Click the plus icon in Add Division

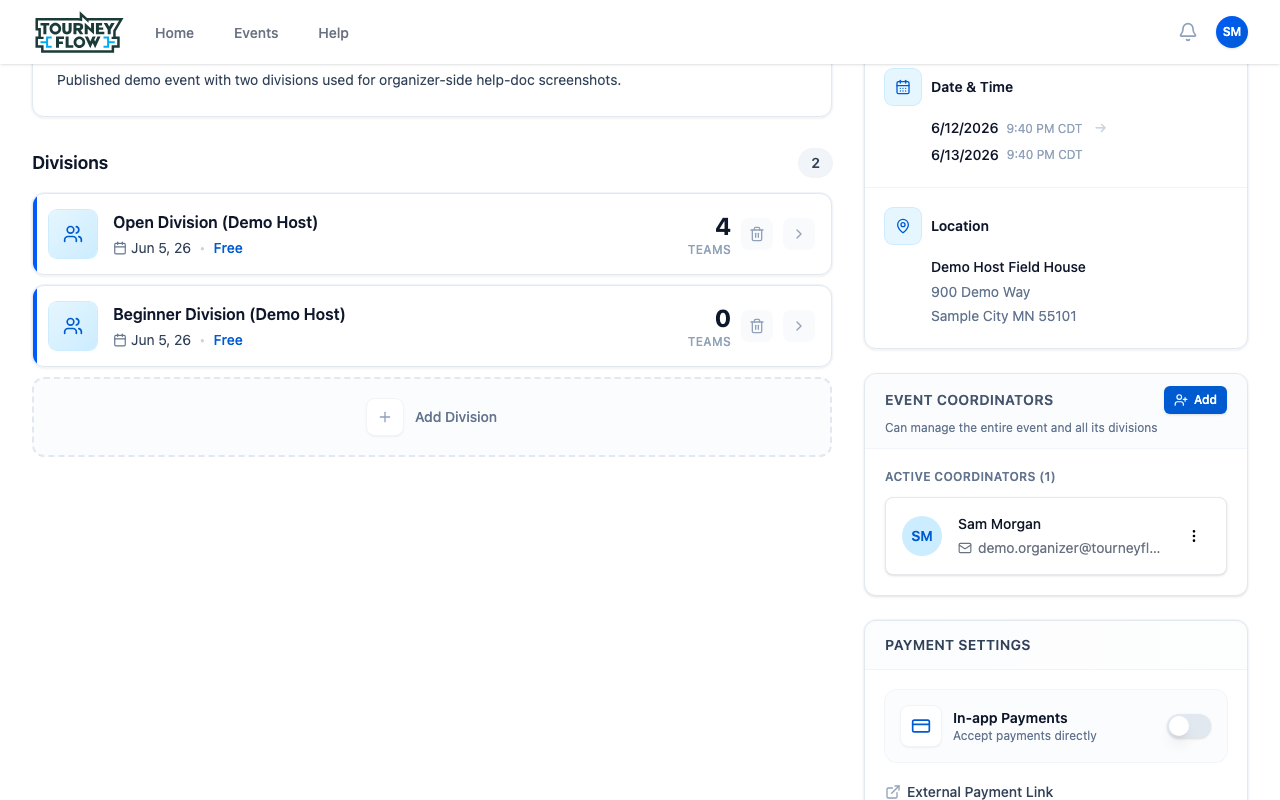pos(385,417)
